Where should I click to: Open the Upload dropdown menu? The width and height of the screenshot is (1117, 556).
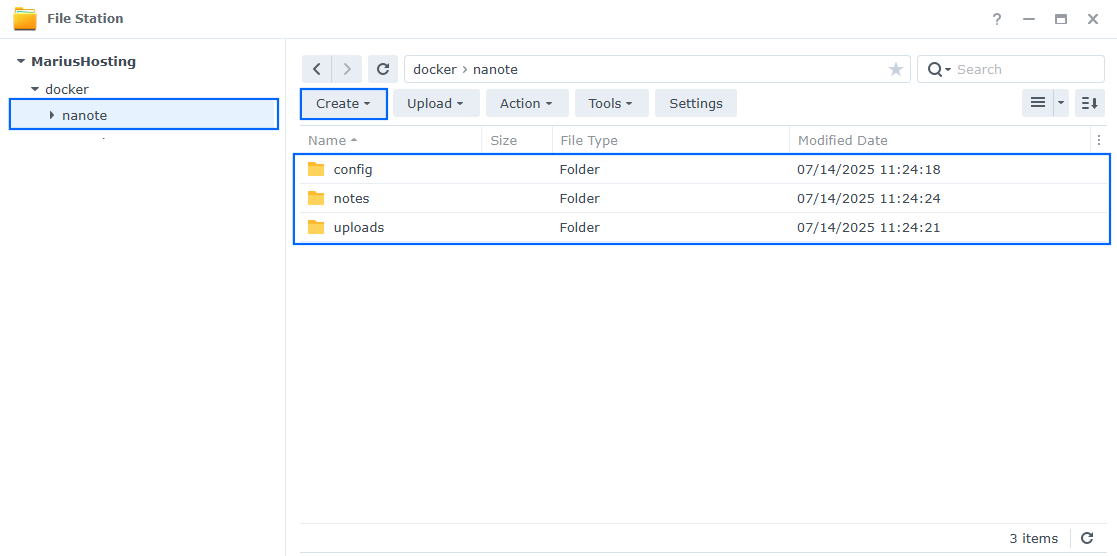pos(436,103)
